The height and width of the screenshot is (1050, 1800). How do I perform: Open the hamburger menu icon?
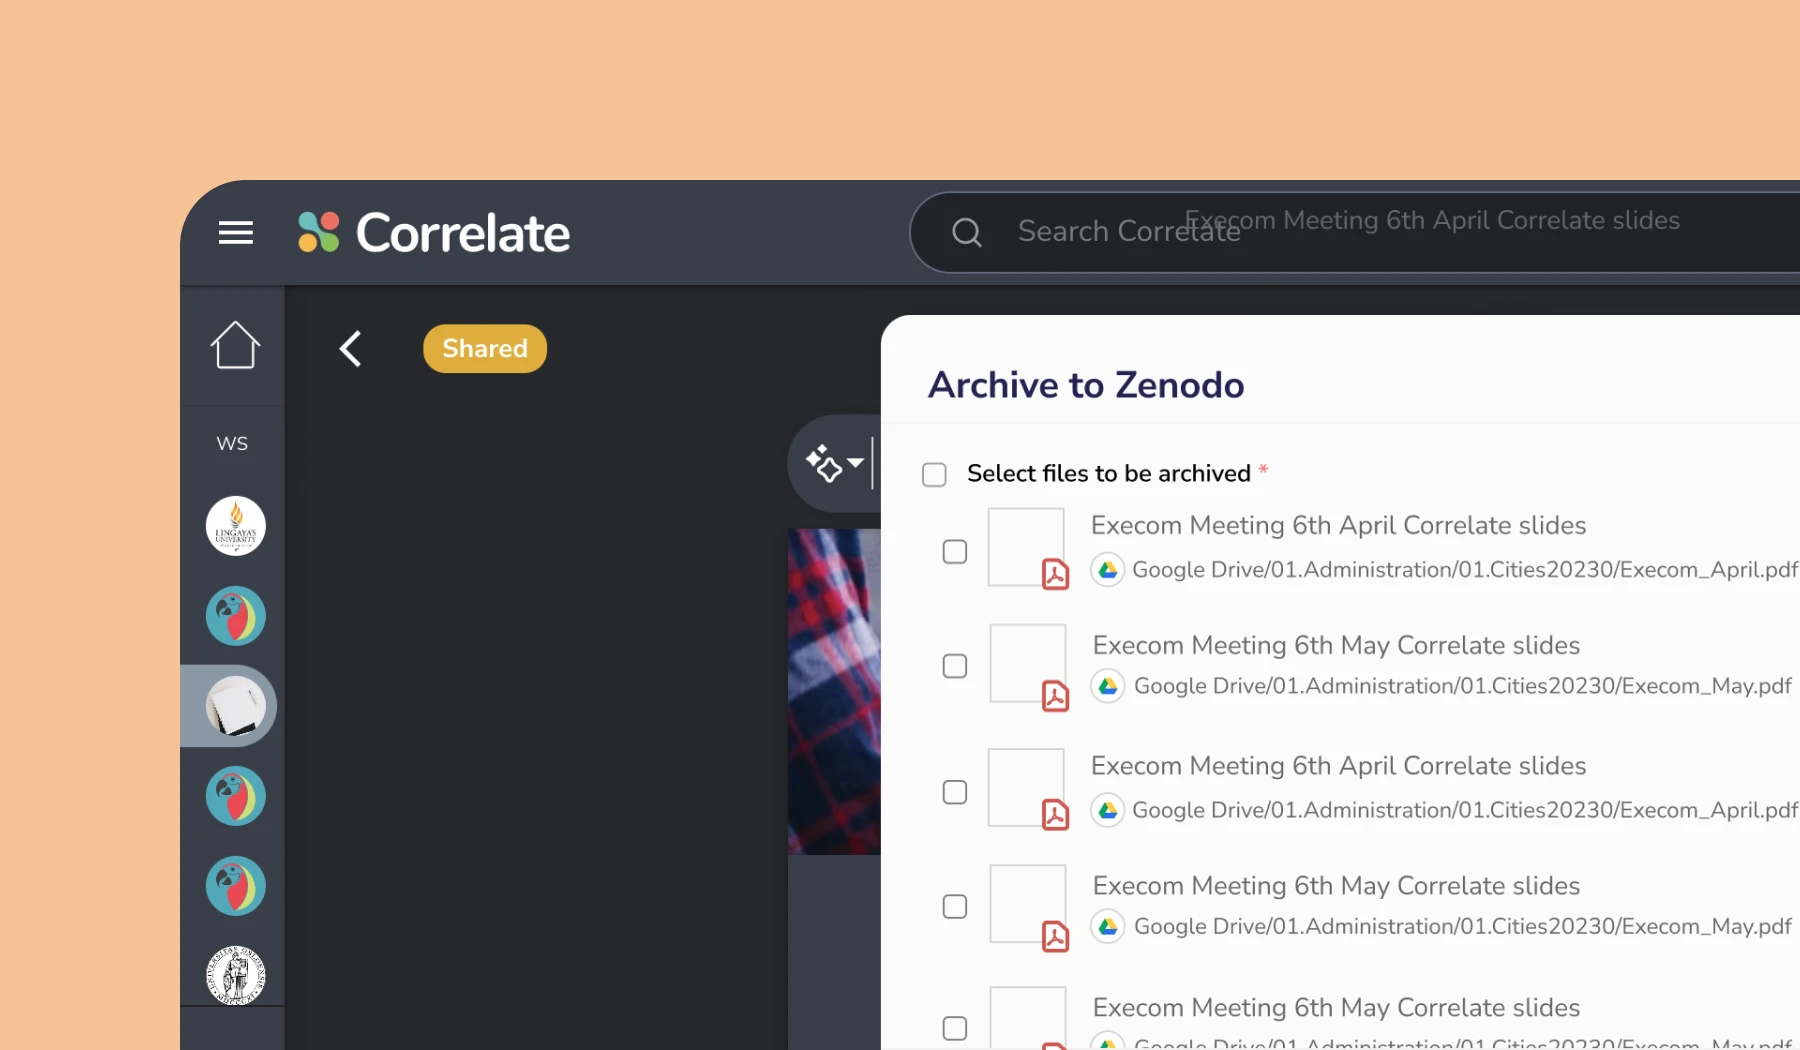236,233
